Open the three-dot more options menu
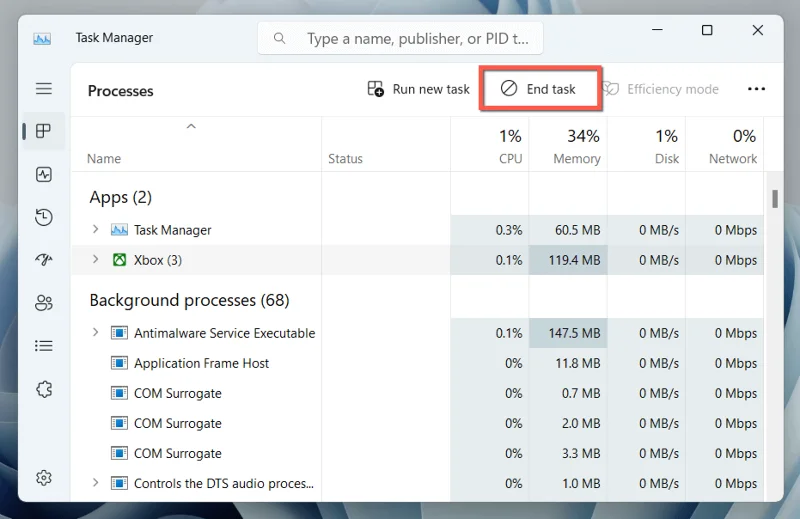This screenshot has height=519, width=800. (756, 89)
